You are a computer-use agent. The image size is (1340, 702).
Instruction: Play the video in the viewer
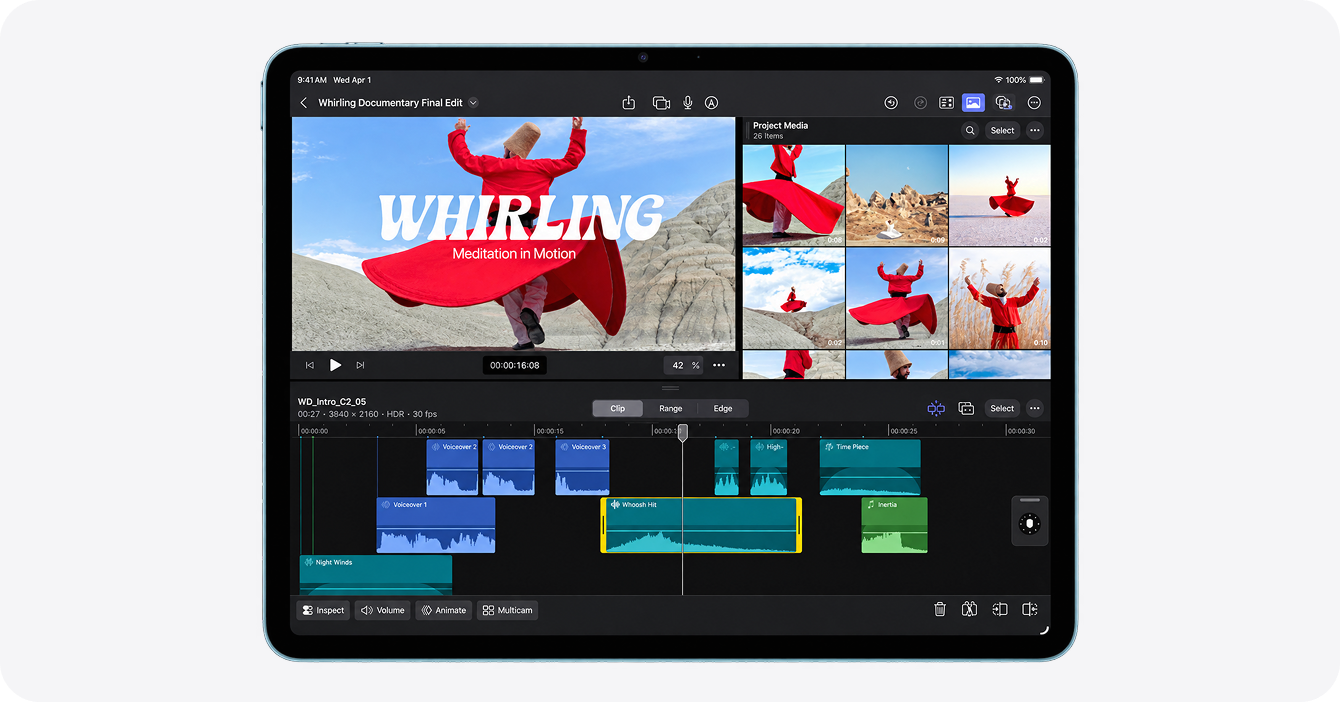click(x=335, y=365)
